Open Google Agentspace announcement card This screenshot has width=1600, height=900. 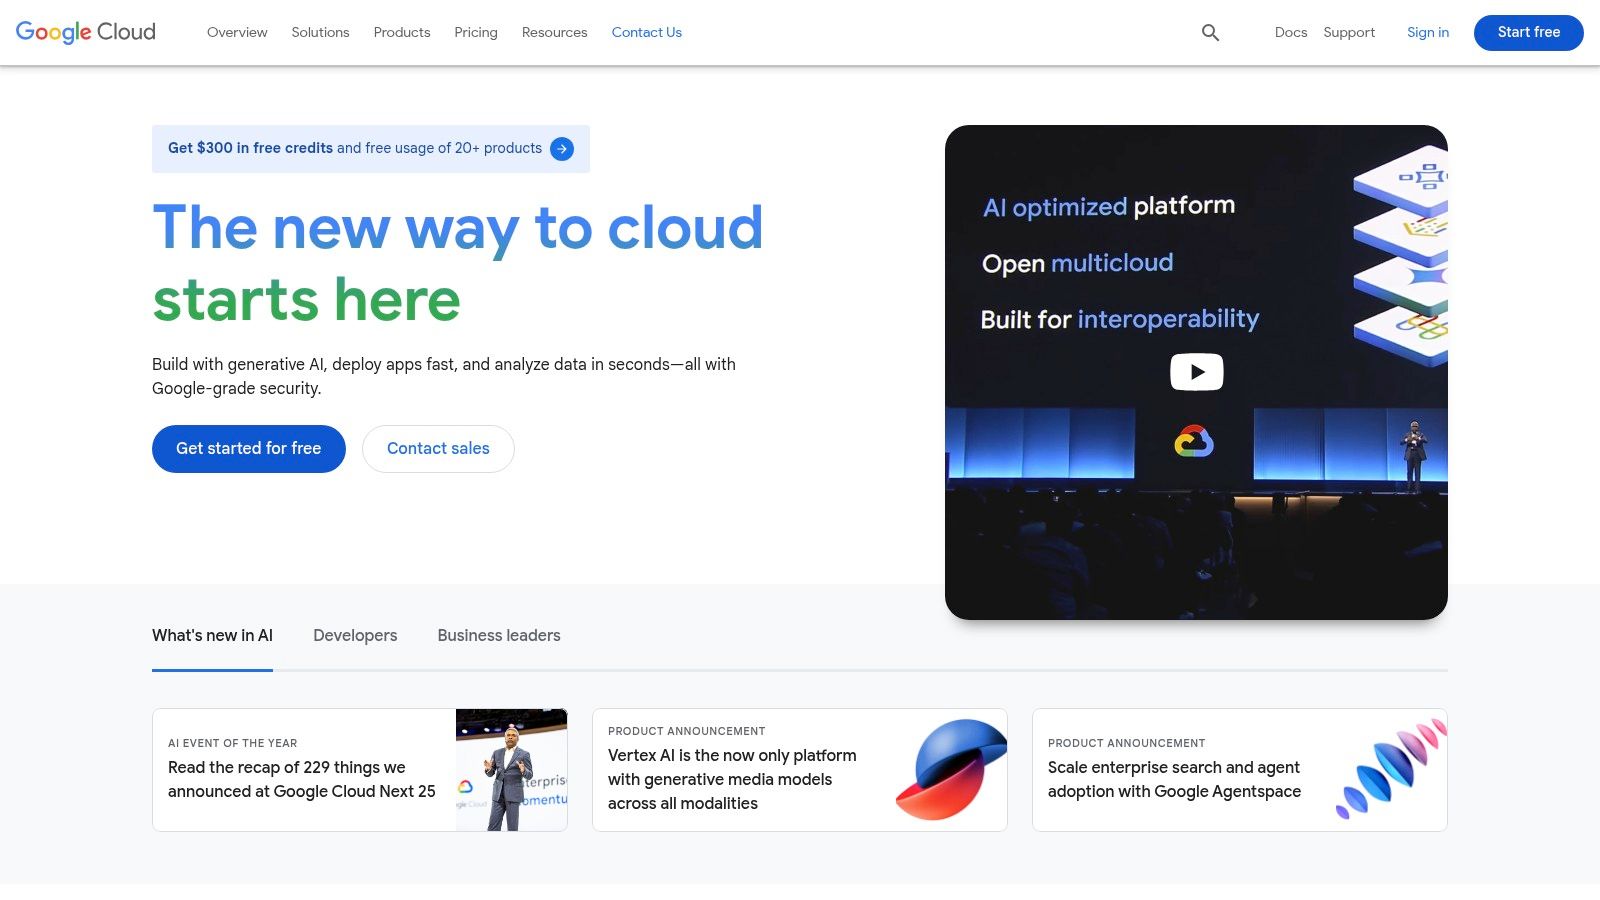pyautogui.click(x=1240, y=770)
